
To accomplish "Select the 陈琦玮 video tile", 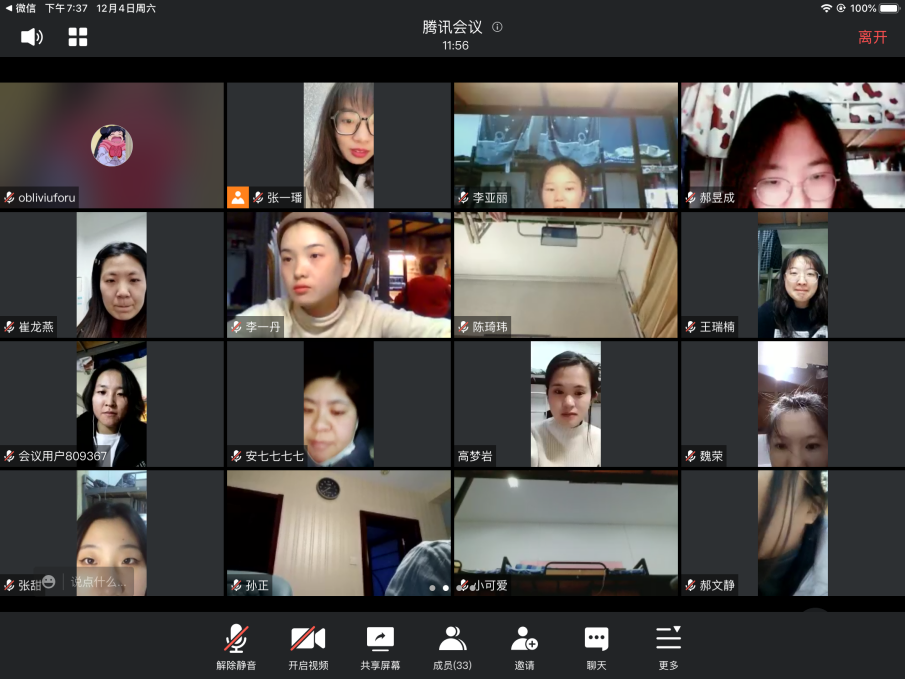I will pos(565,275).
